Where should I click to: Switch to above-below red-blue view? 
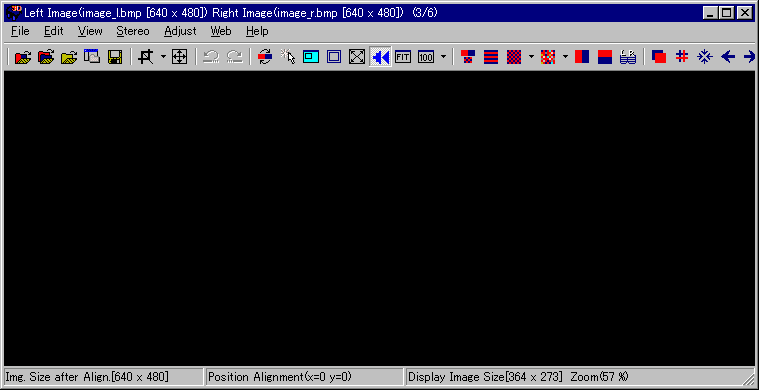[605, 57]
